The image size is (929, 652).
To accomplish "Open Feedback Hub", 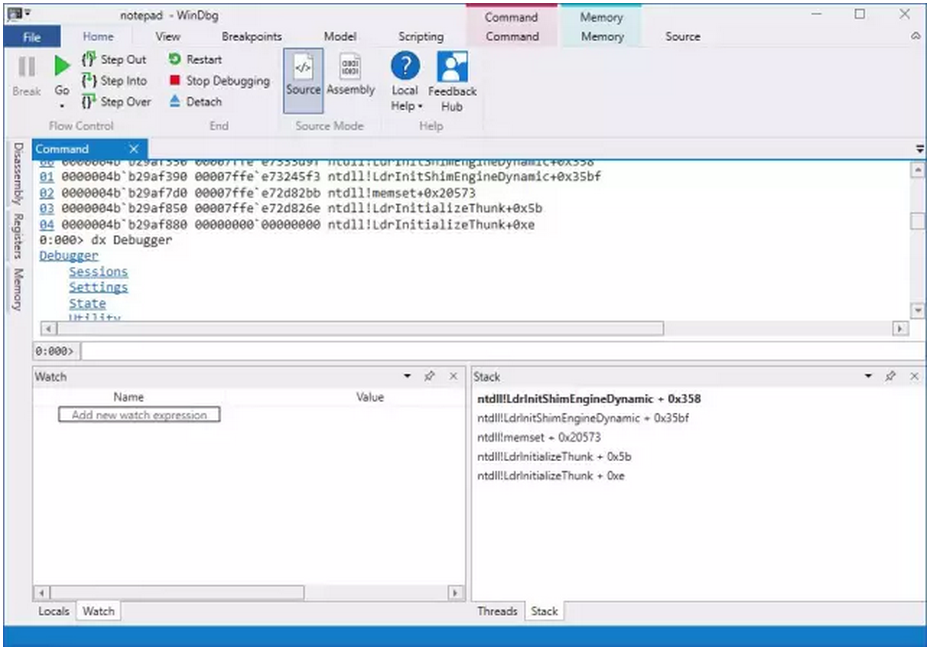I will (x=452, y=82).
